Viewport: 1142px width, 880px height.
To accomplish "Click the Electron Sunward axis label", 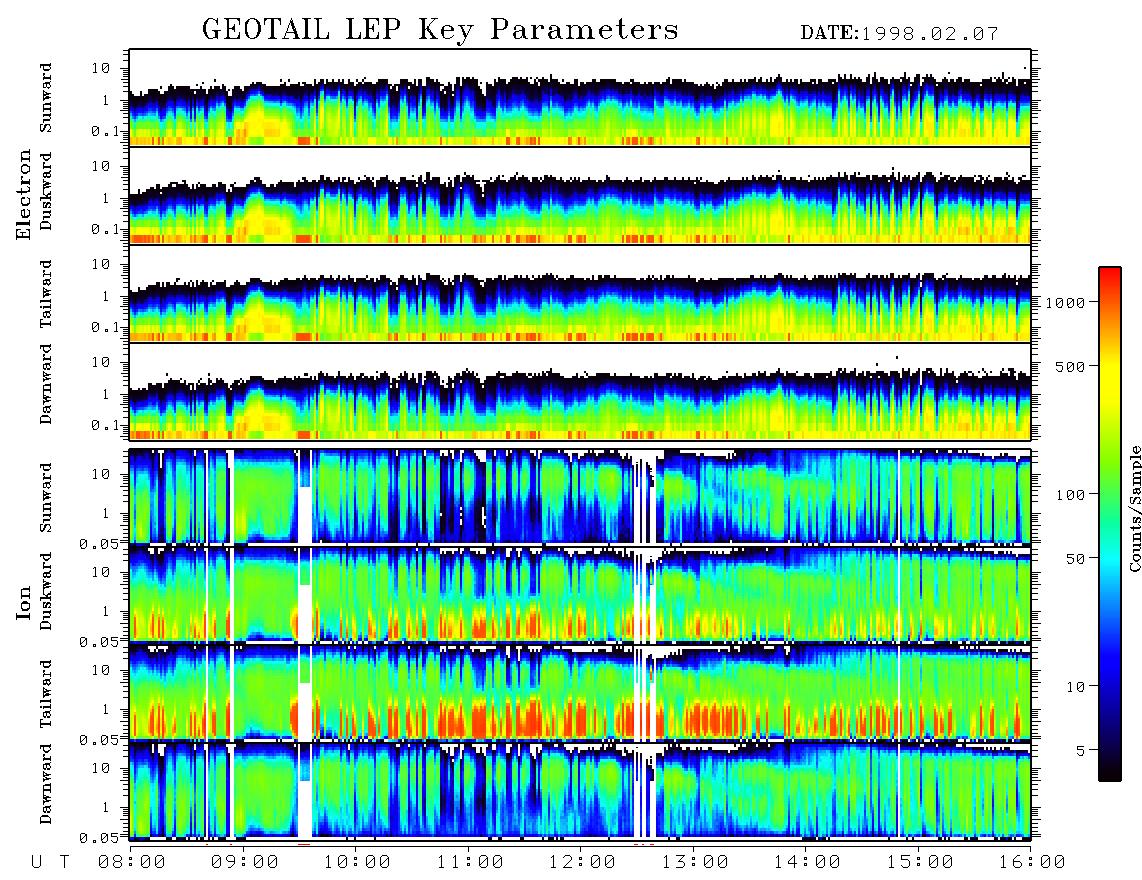I will point(46,98).
